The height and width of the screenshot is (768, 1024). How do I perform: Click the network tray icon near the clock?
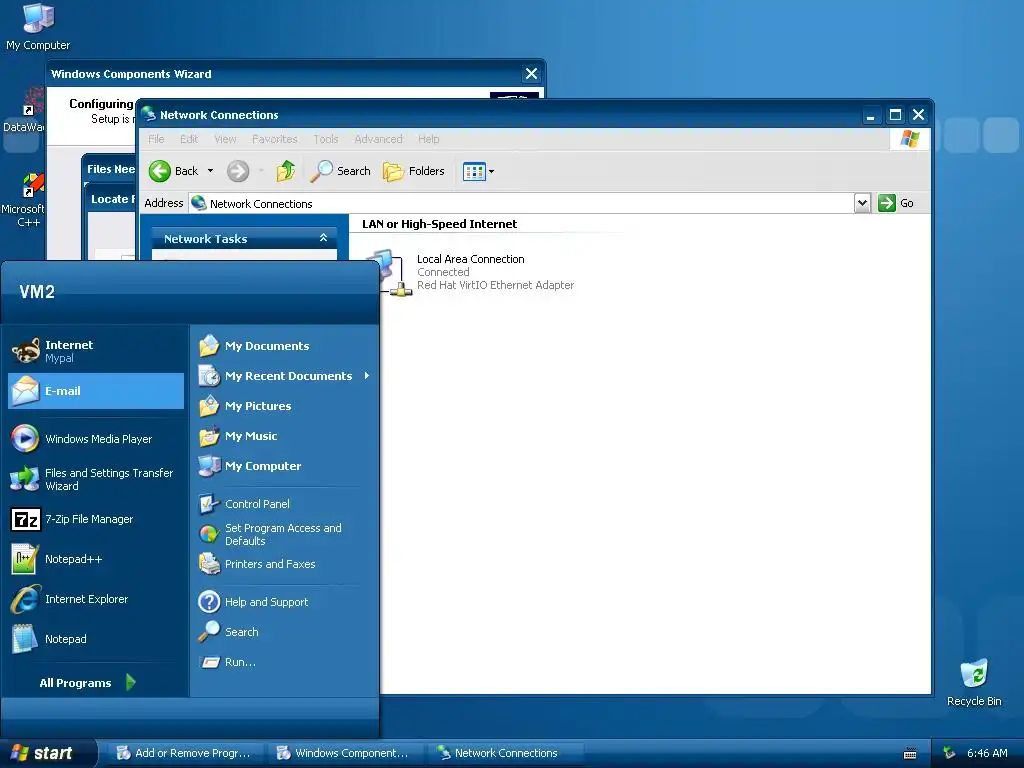click(950, 753)
